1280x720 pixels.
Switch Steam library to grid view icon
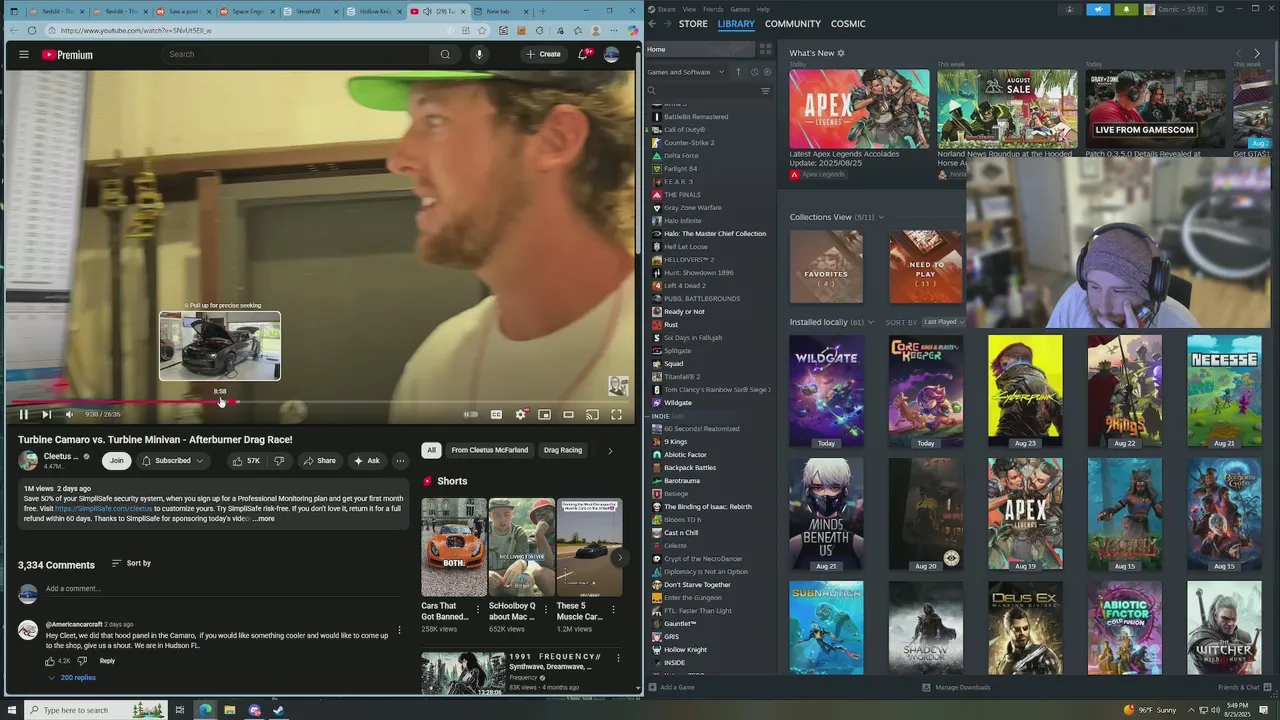765,49
